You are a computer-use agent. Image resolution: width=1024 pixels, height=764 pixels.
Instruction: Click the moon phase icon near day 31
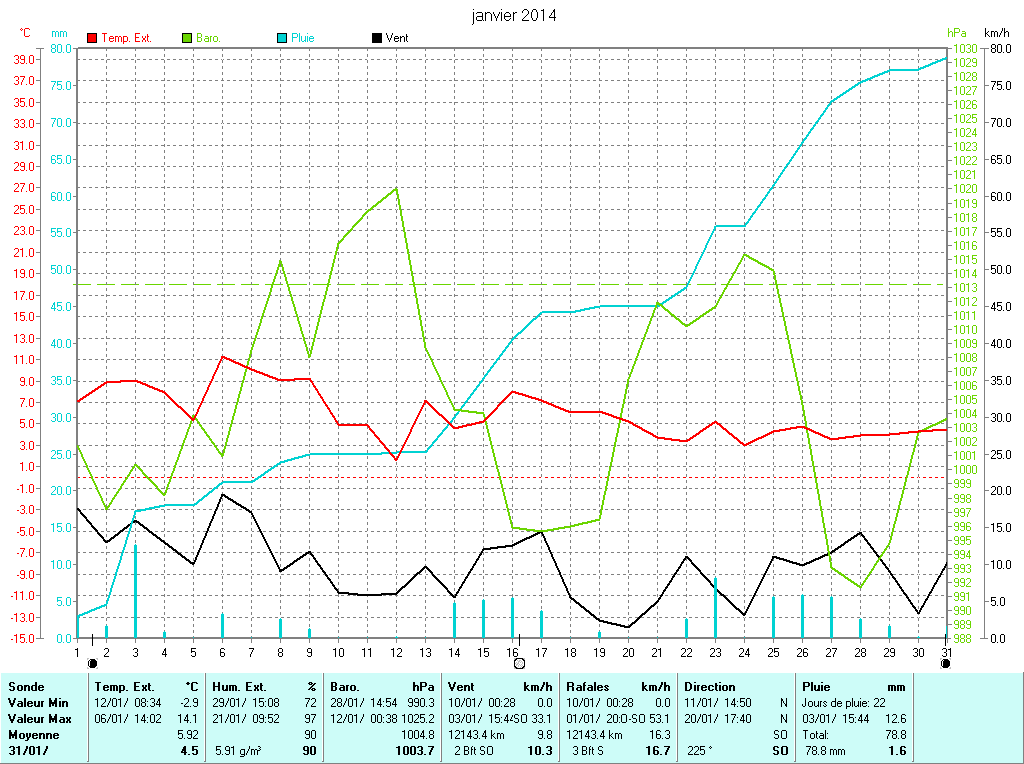pos(945,662)
